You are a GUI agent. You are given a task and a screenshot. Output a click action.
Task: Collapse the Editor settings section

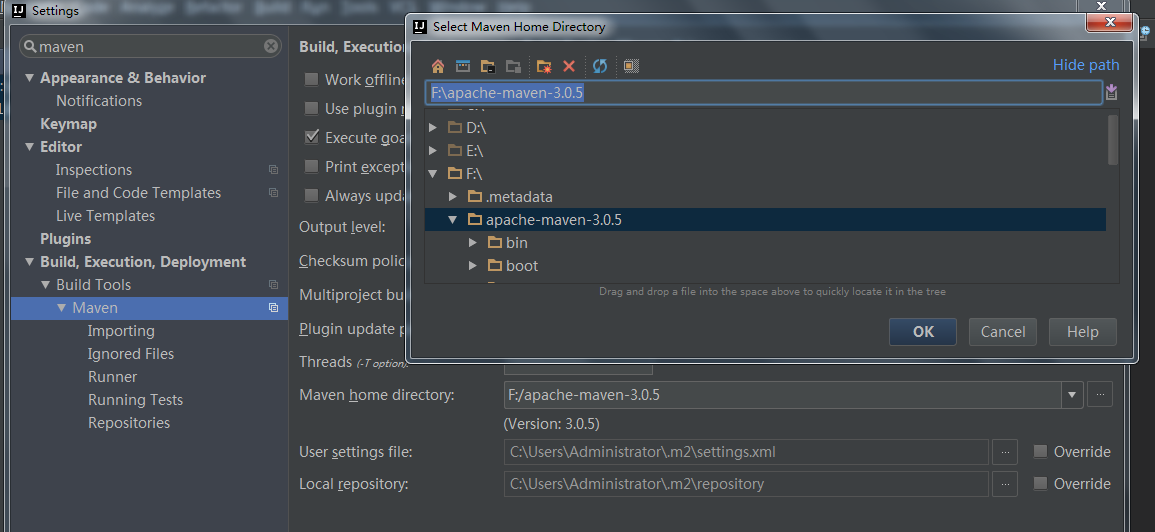coord(29,147)
